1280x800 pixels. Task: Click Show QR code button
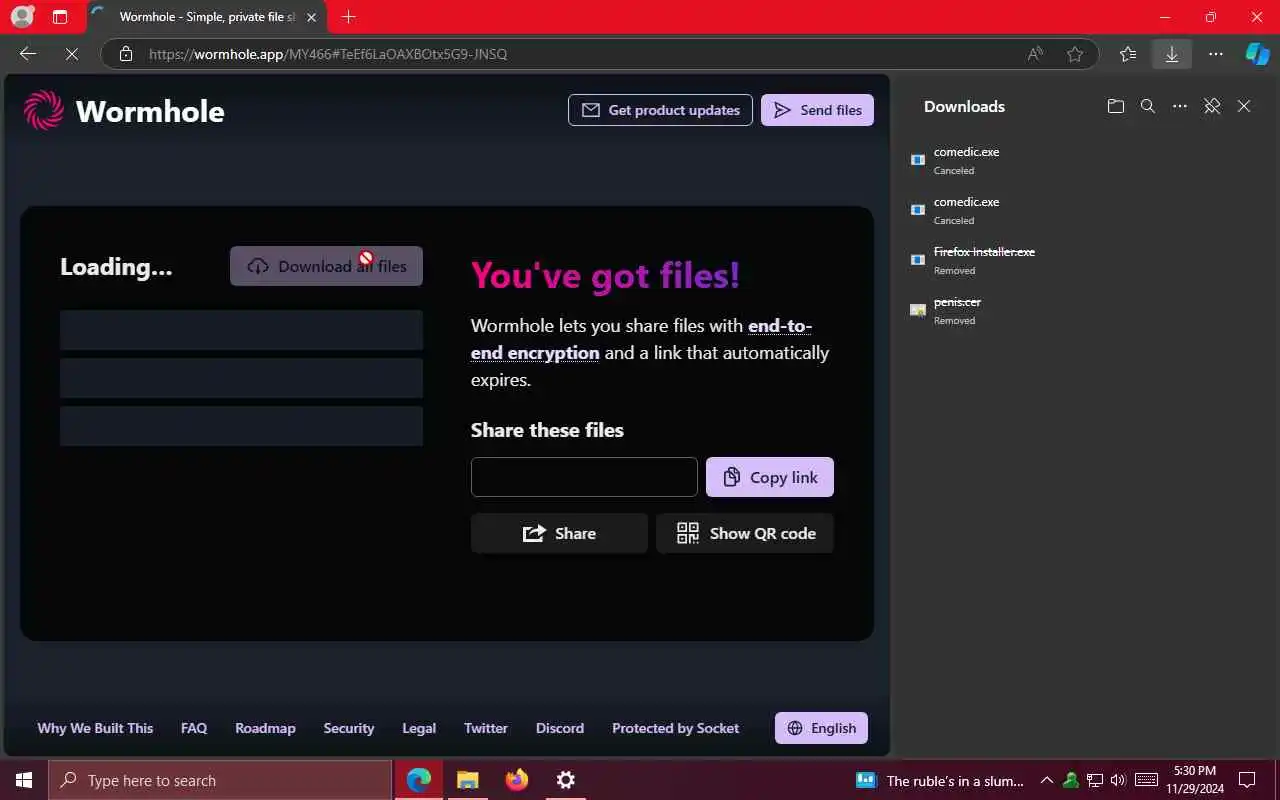pos(745,533)
